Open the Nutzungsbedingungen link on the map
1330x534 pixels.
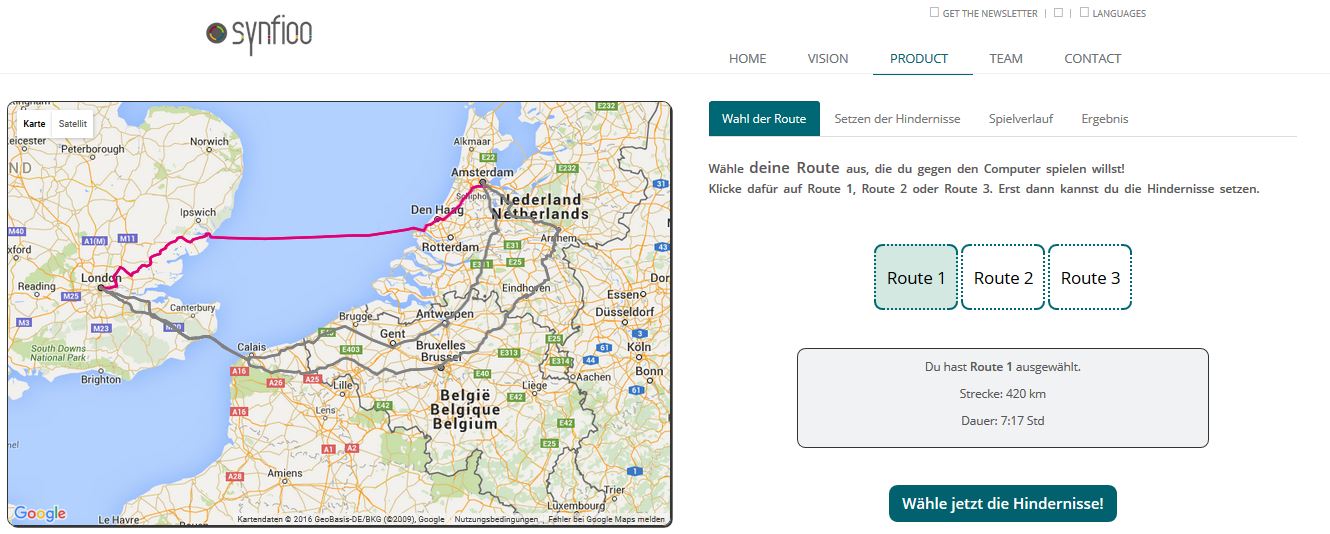[x=495, y=519]
